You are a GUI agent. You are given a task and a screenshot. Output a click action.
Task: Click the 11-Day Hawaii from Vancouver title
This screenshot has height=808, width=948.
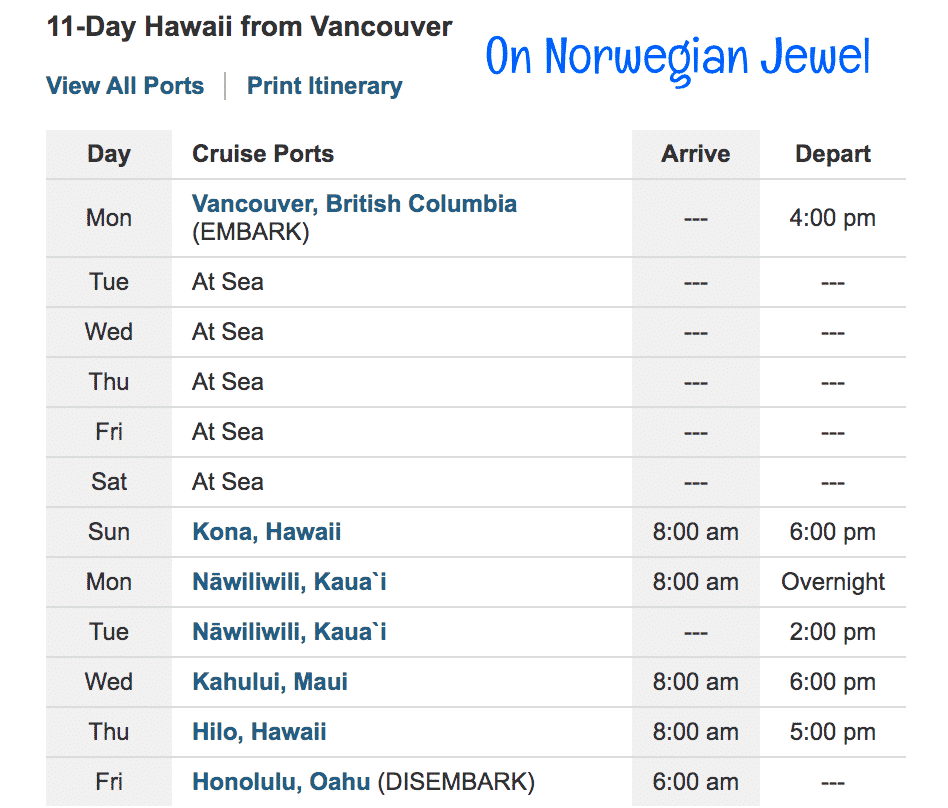coord(249,27)
